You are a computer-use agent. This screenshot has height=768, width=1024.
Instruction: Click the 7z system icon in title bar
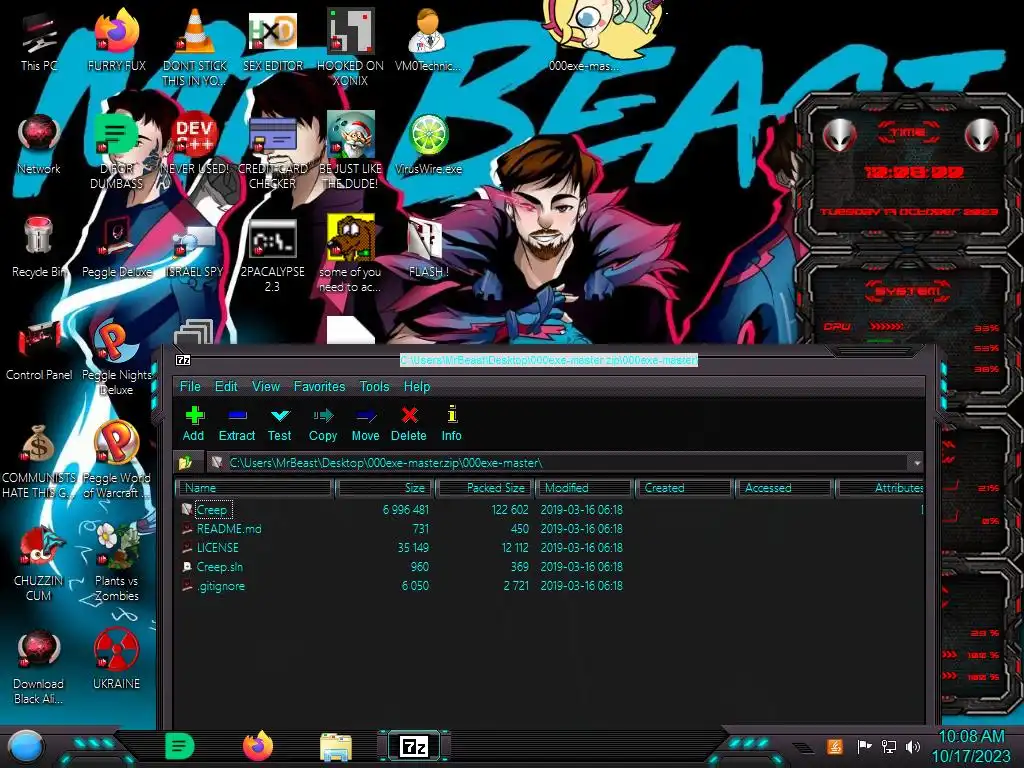click(x=184, y=360)
